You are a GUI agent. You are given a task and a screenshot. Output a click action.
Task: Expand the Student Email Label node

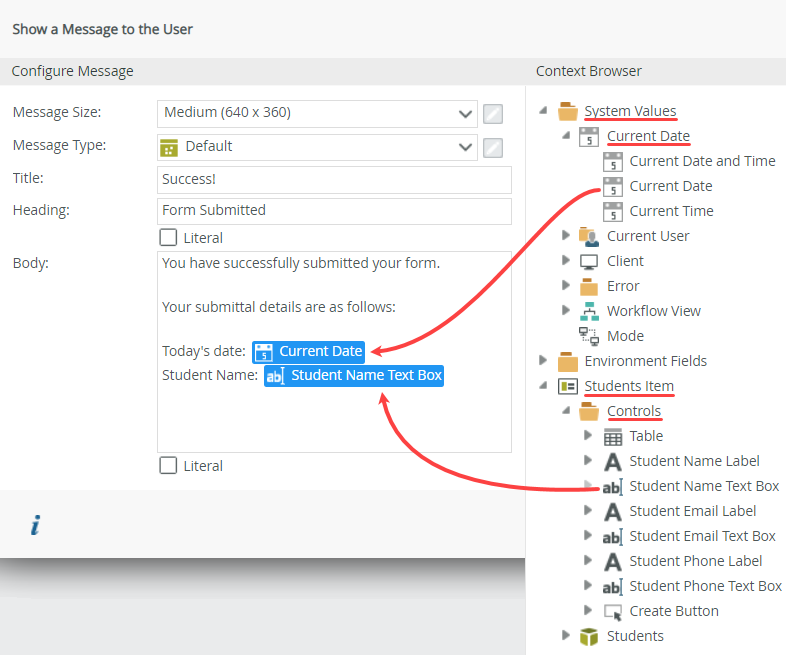[x=588, y=510]
